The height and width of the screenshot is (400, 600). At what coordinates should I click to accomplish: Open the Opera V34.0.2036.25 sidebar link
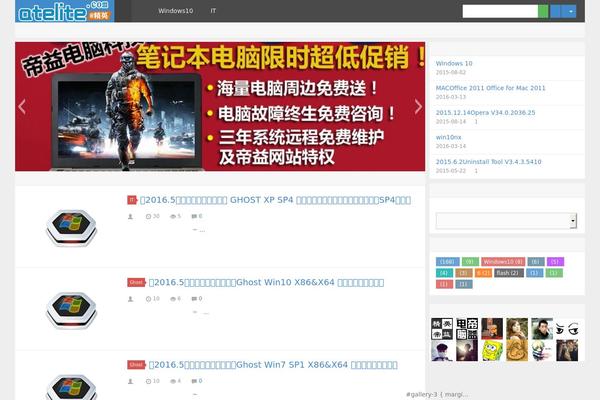pos(485,113)
